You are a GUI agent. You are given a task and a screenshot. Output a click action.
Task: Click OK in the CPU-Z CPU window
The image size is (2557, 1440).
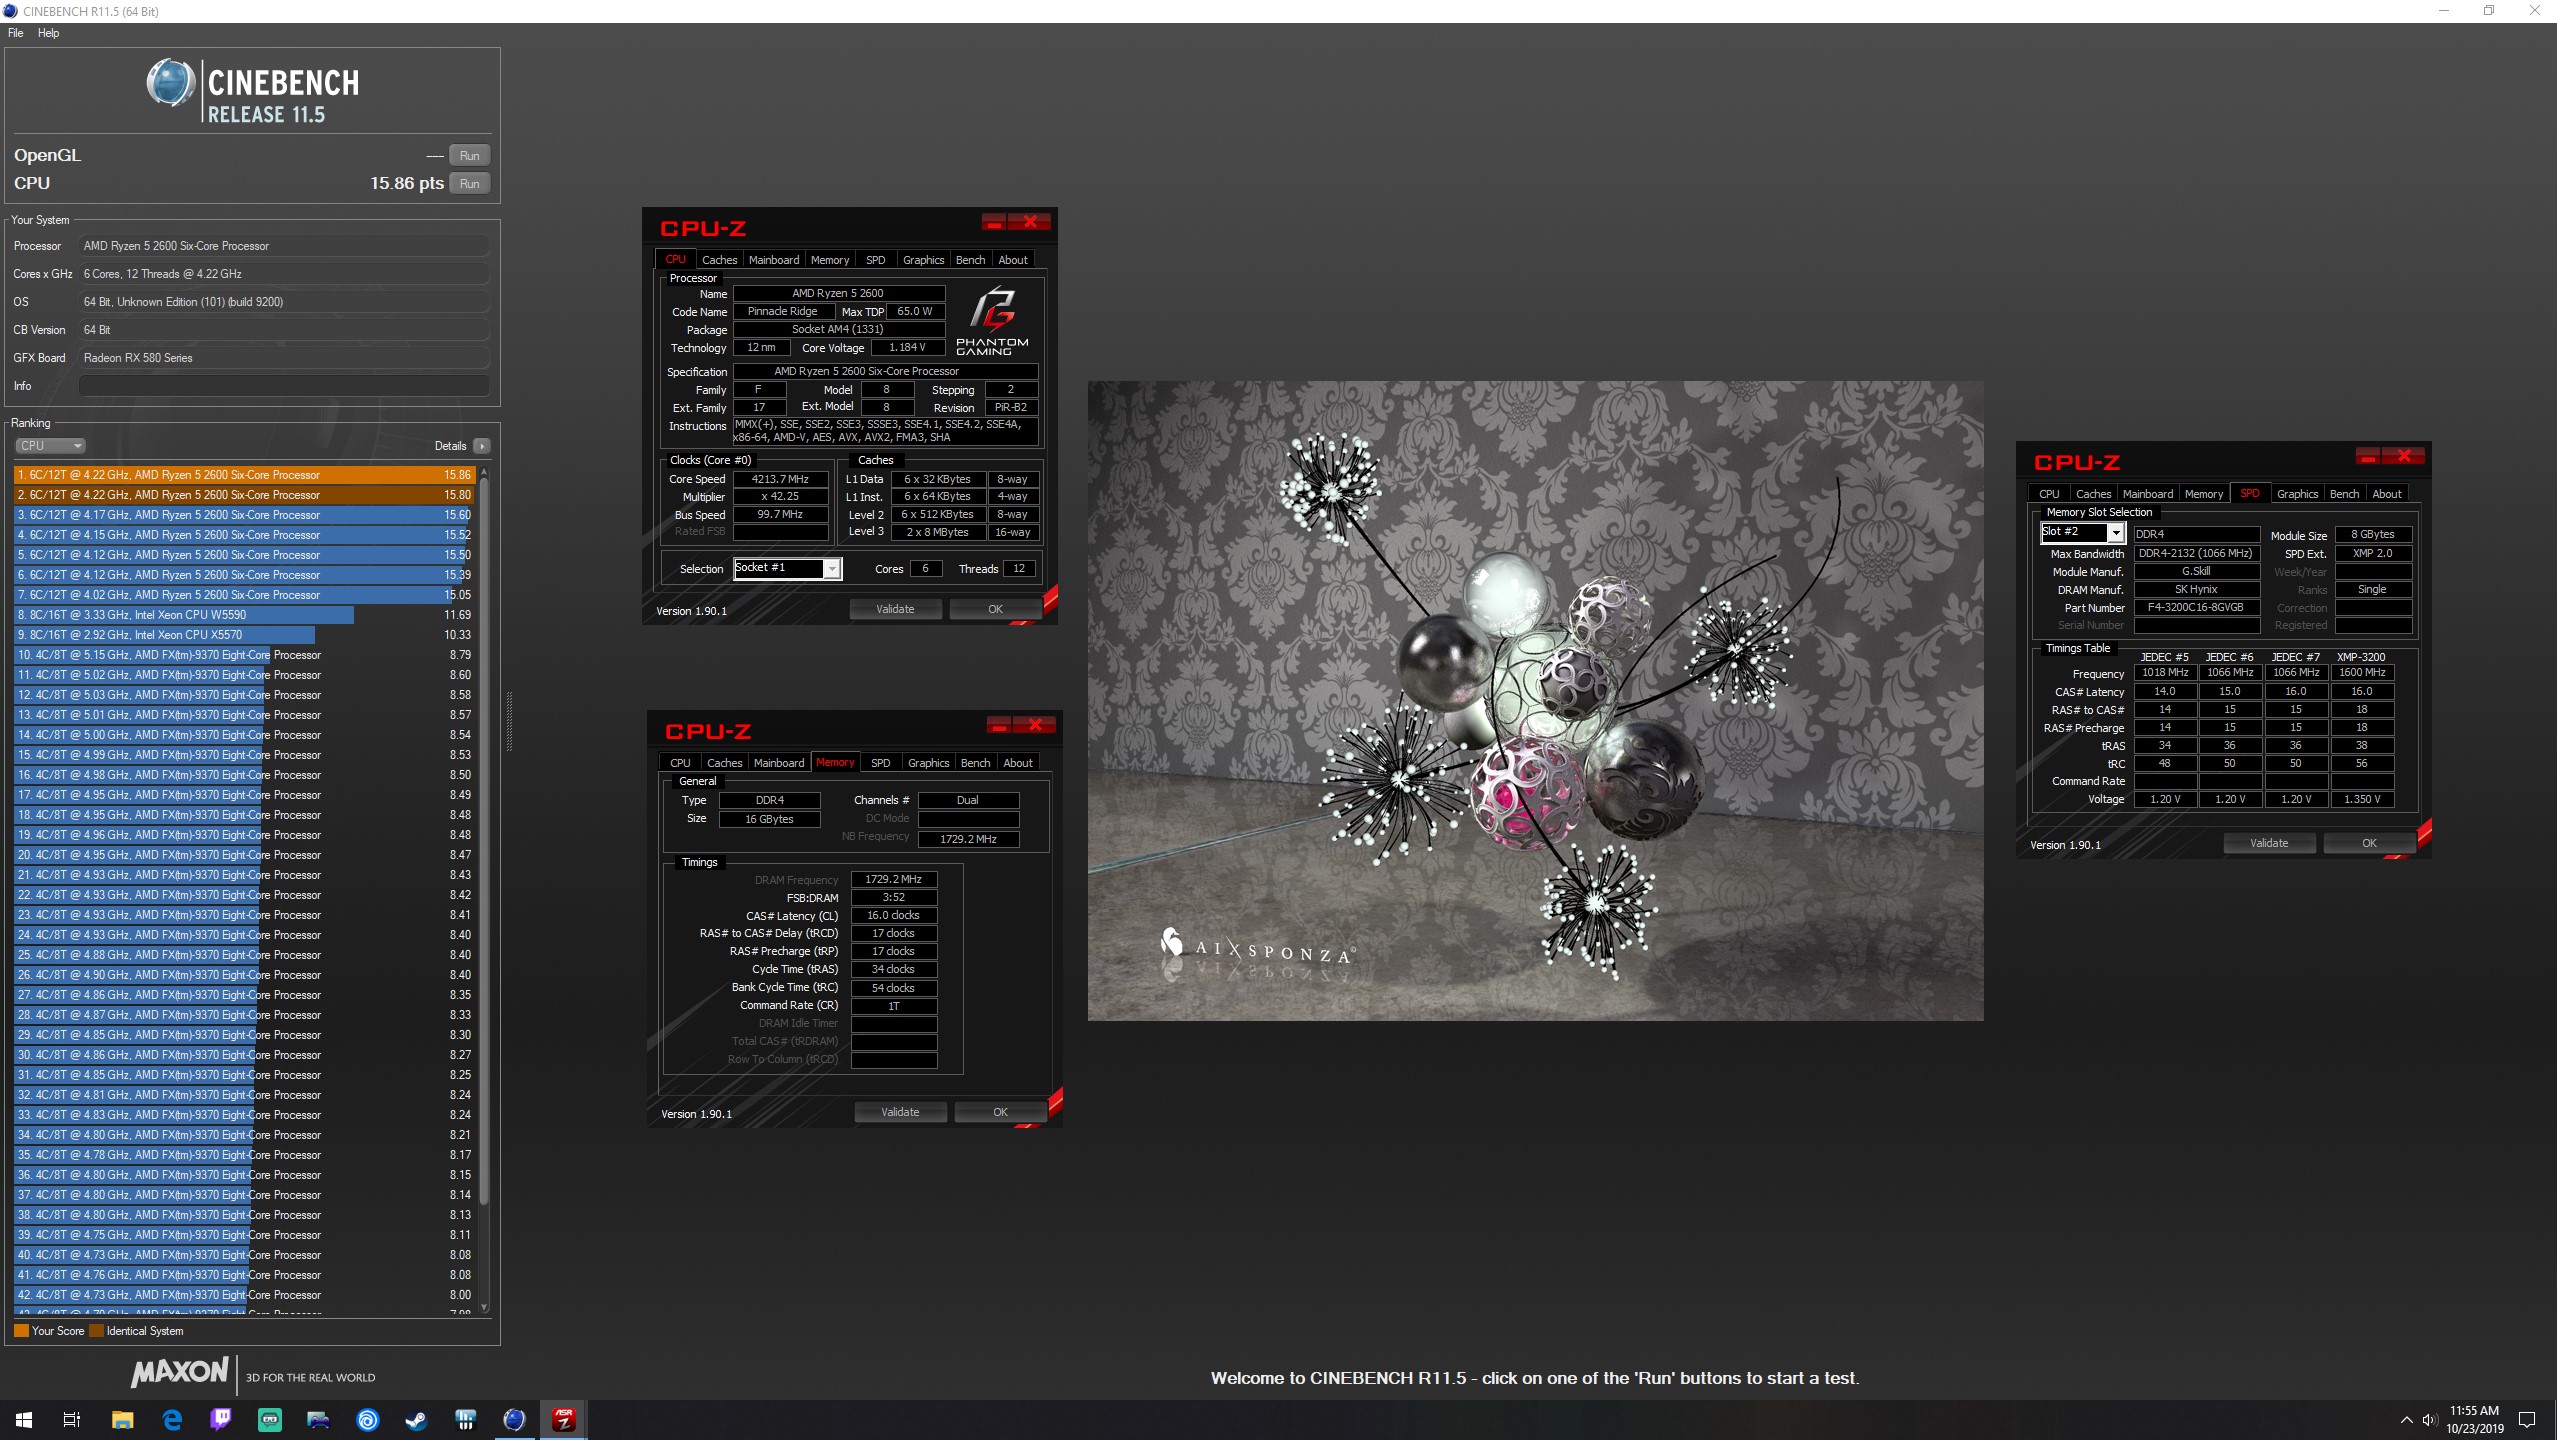click(995, 609)
